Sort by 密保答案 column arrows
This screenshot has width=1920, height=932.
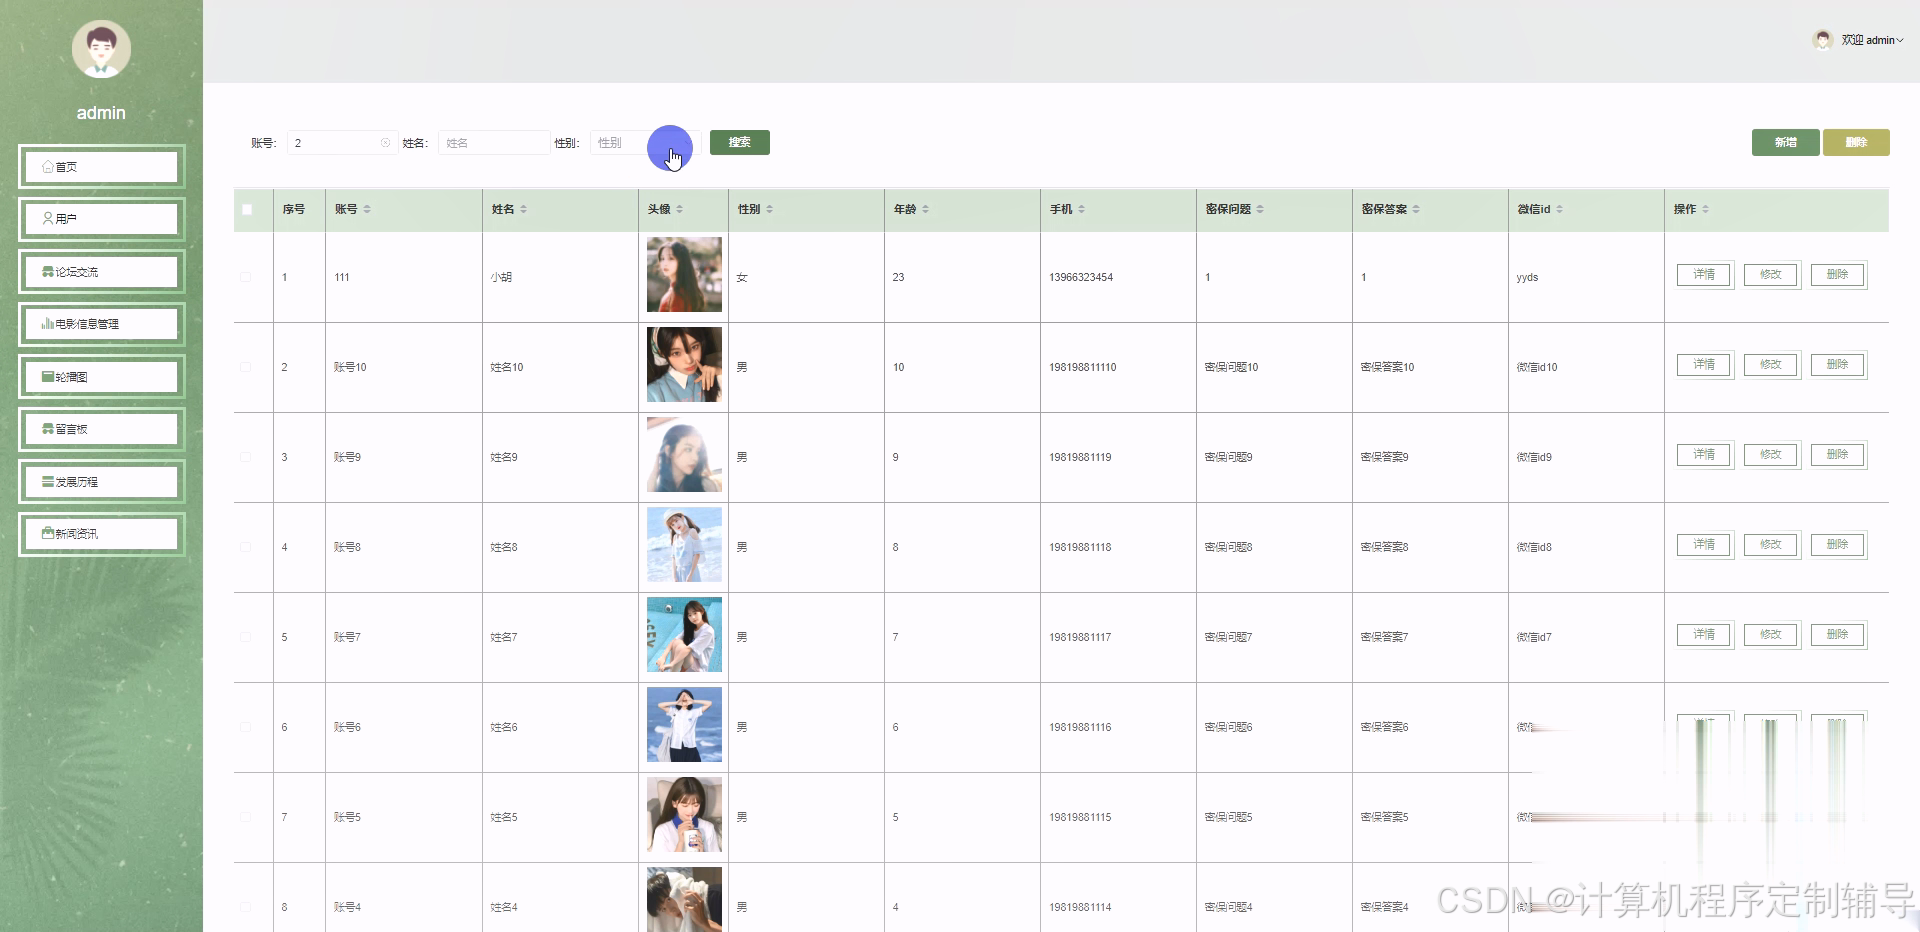click(1416, 209)
